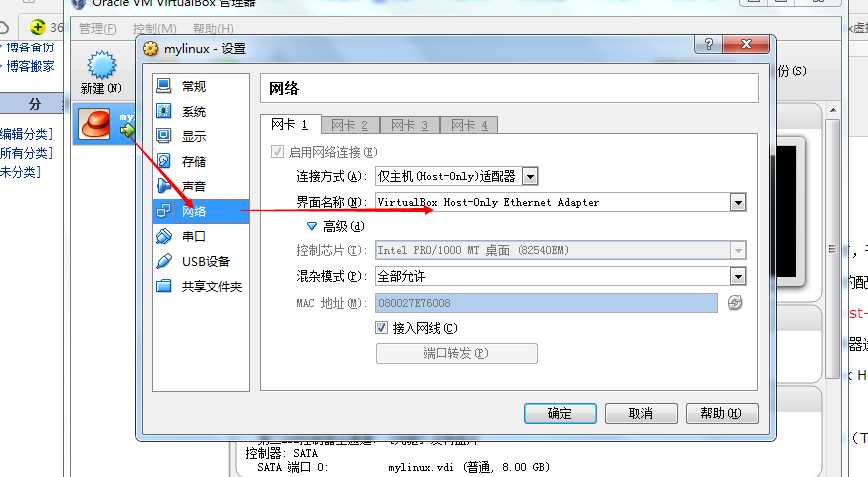Select the 系统 (System) chip icon
Viewport: 868px width, 477px height.
164,111
